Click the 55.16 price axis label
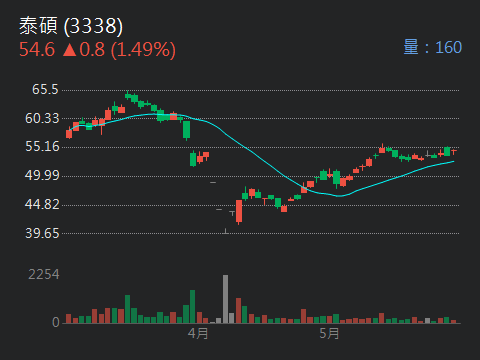The image size is (480, 360). [x=42, y=146]
